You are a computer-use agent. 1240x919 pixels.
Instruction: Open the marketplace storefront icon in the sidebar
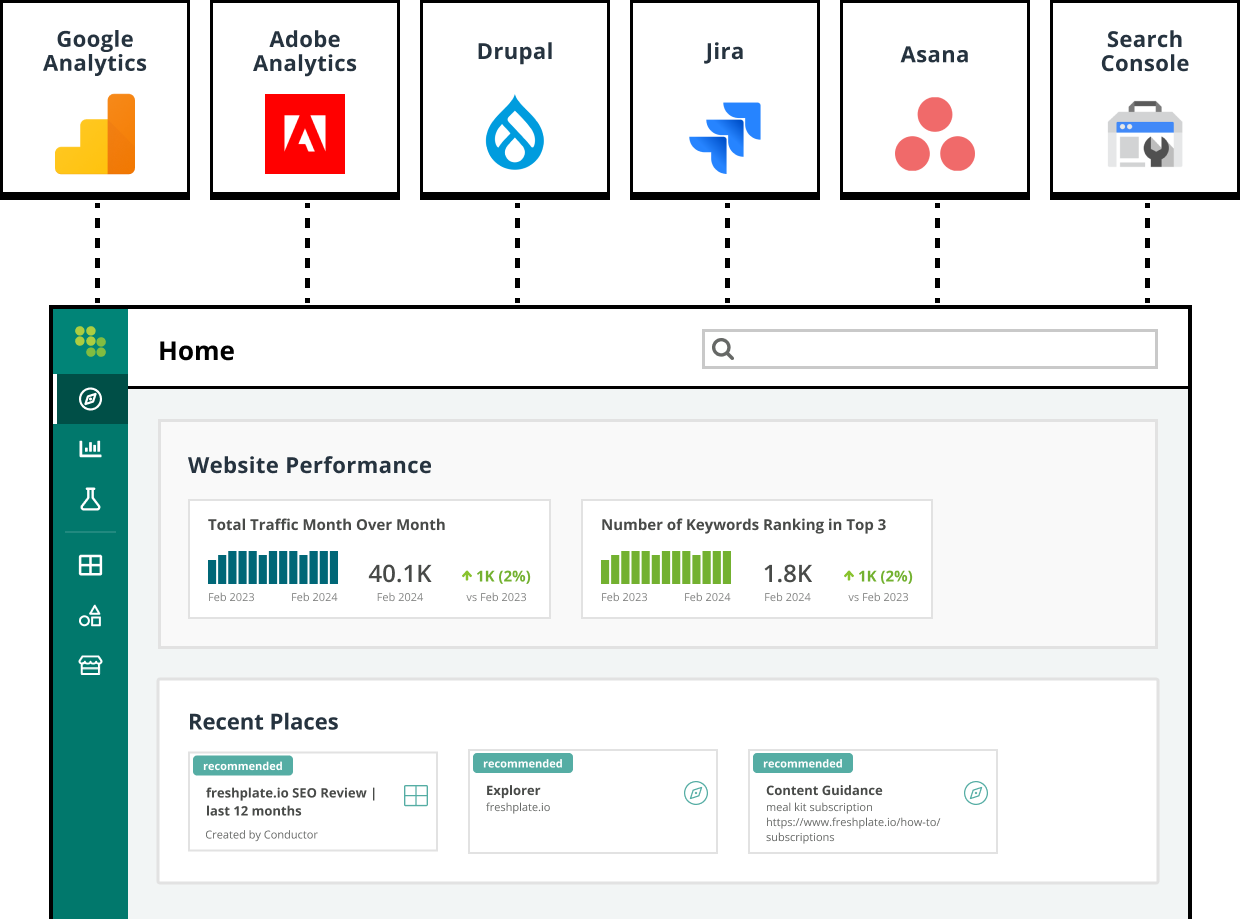[89, 664]
